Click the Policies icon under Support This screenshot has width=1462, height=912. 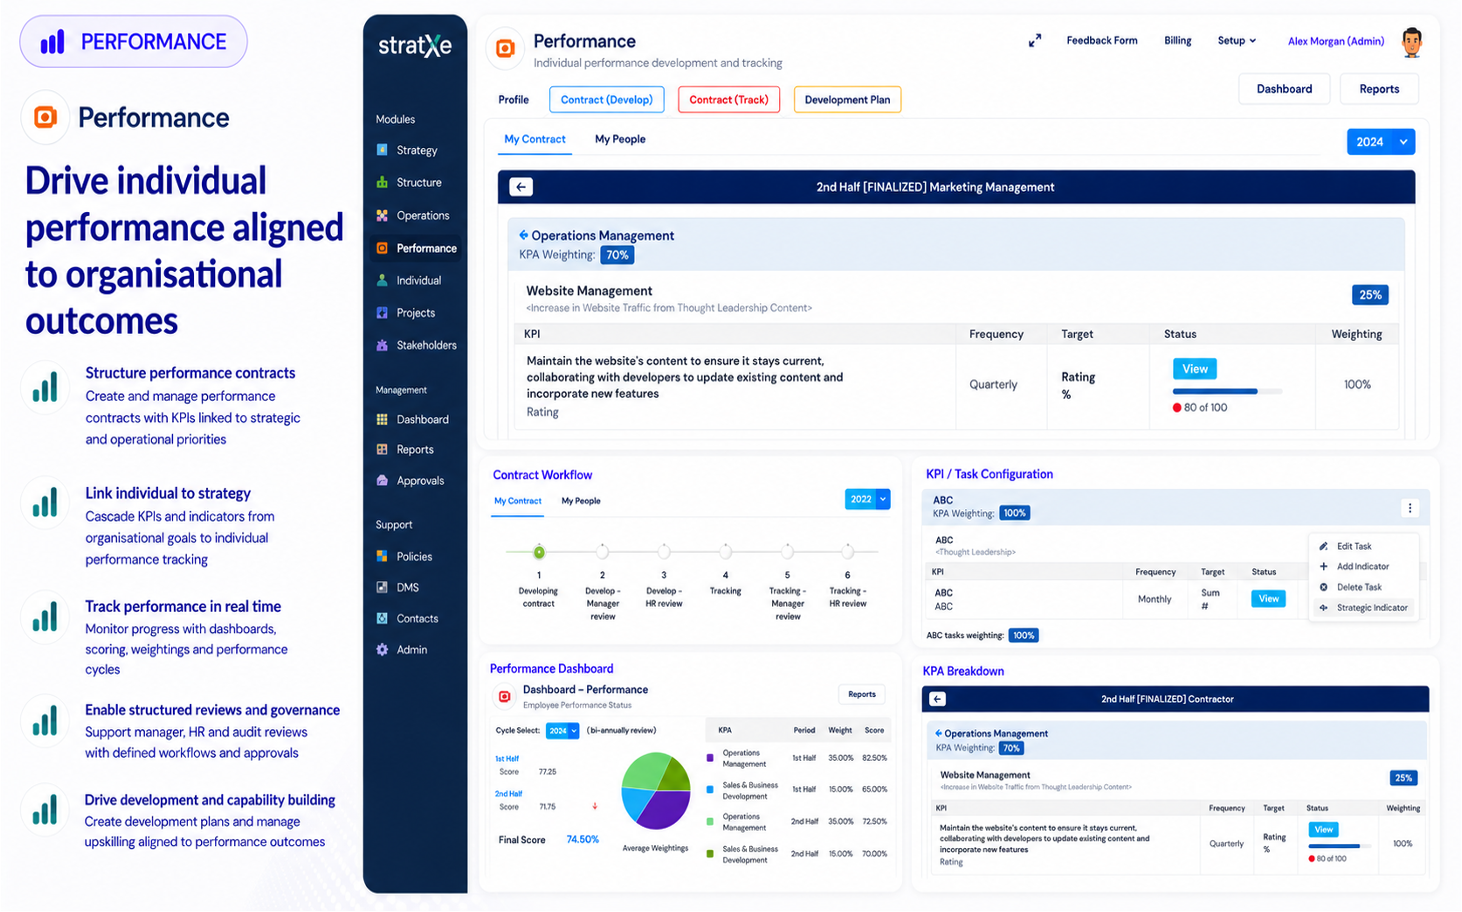(x=382, y=556)
